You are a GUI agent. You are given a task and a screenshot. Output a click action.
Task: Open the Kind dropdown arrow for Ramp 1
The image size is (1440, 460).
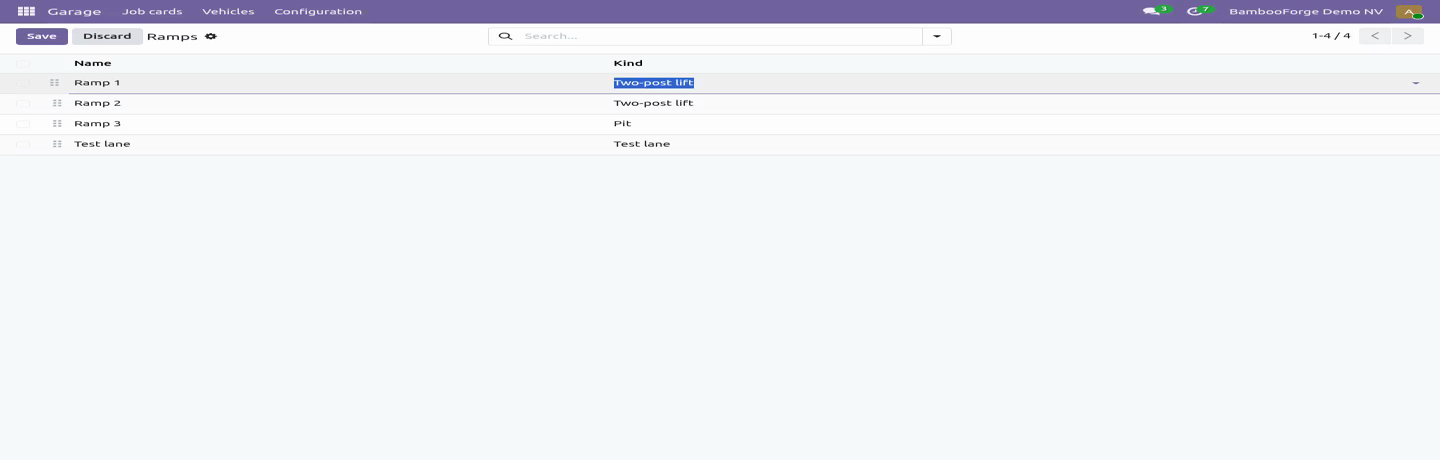(1415, 83)
